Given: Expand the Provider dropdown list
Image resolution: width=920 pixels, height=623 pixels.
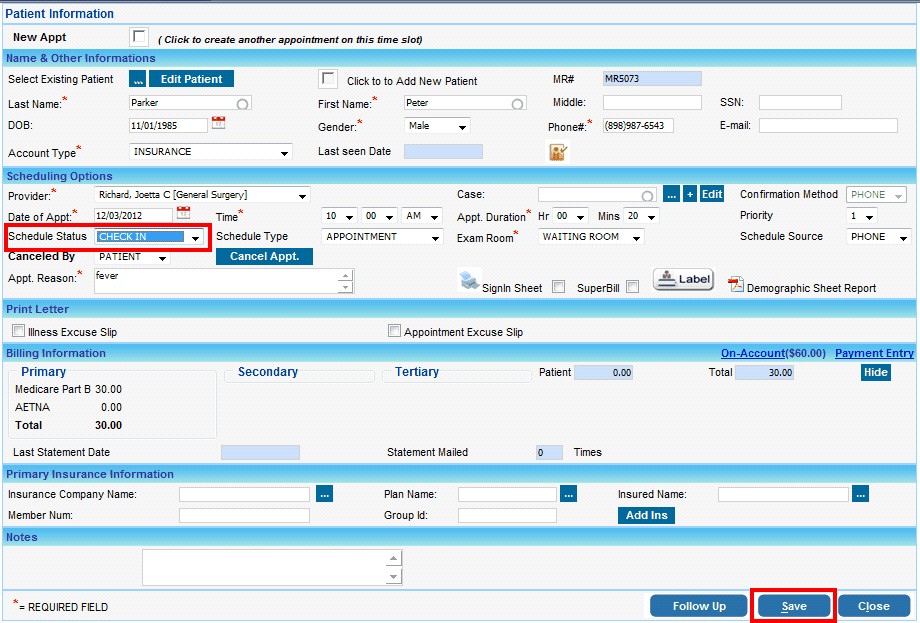Looking at the screenshot, I should pyautogui.click(x=302, y=195).
